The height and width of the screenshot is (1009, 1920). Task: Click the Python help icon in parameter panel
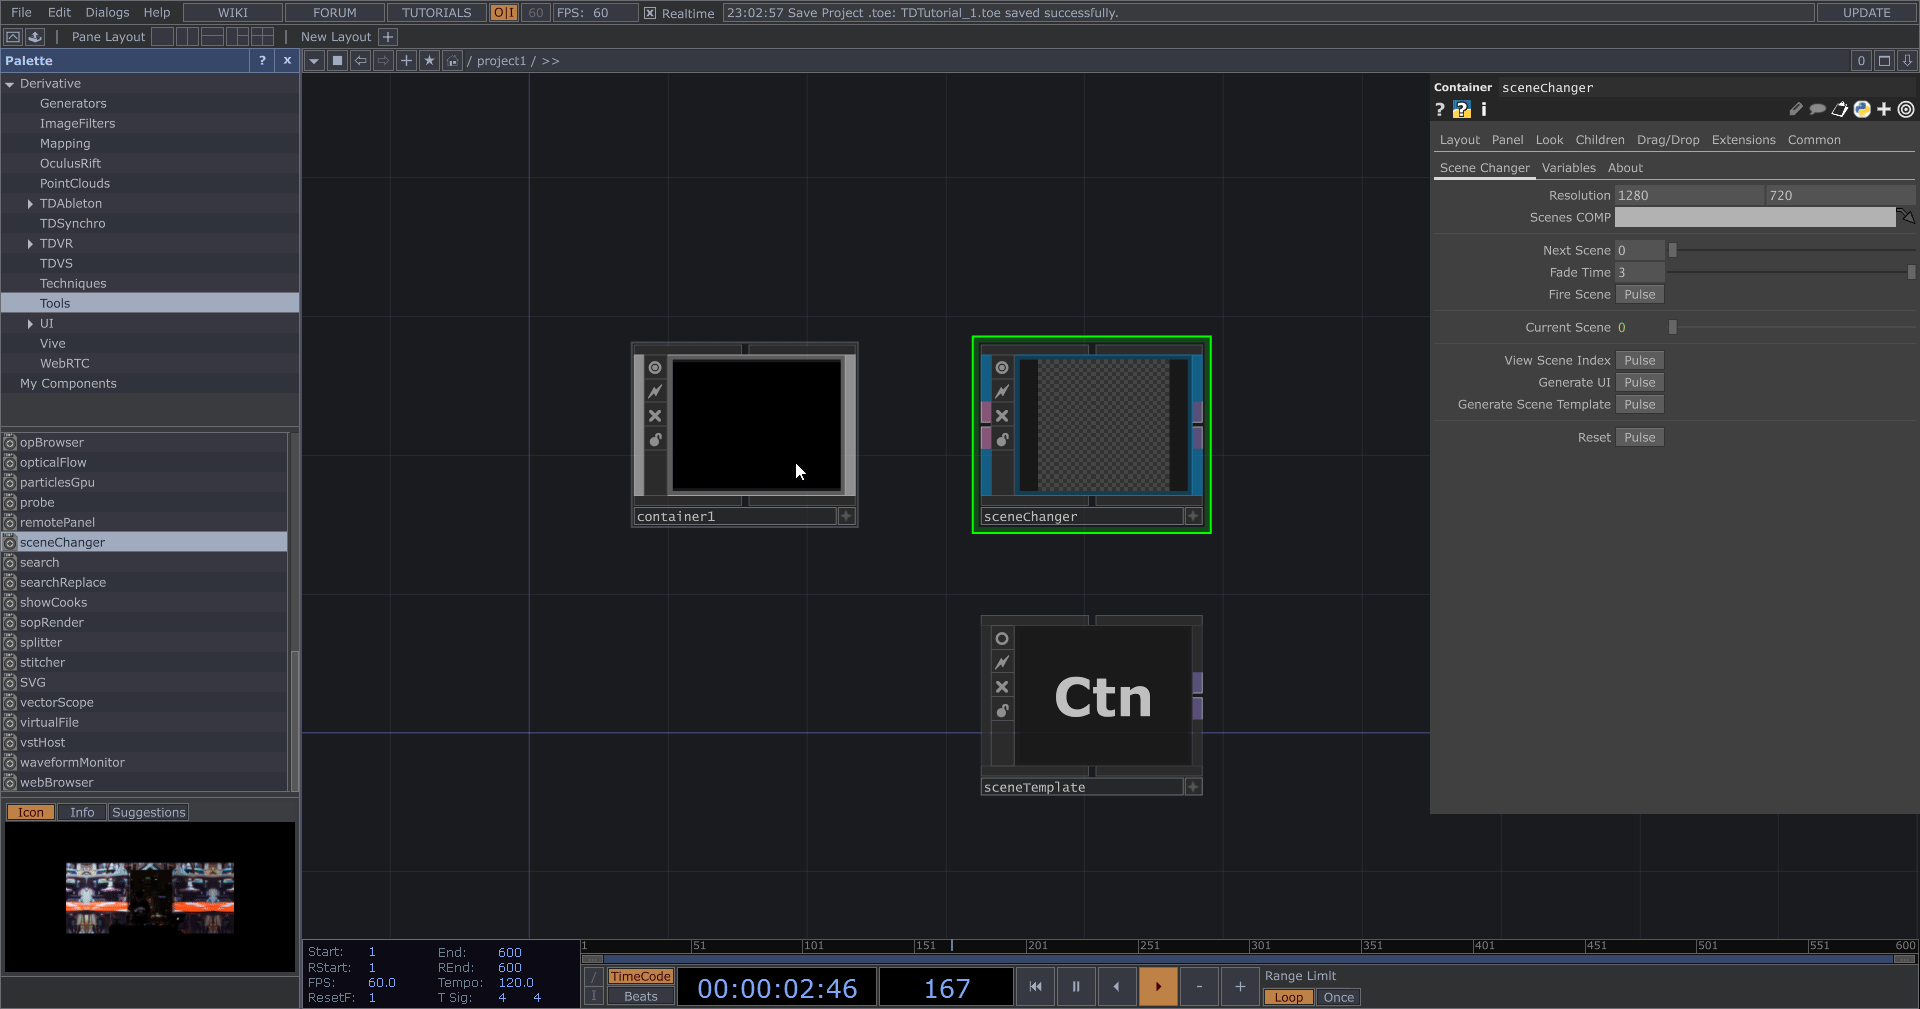[1462, 110]
